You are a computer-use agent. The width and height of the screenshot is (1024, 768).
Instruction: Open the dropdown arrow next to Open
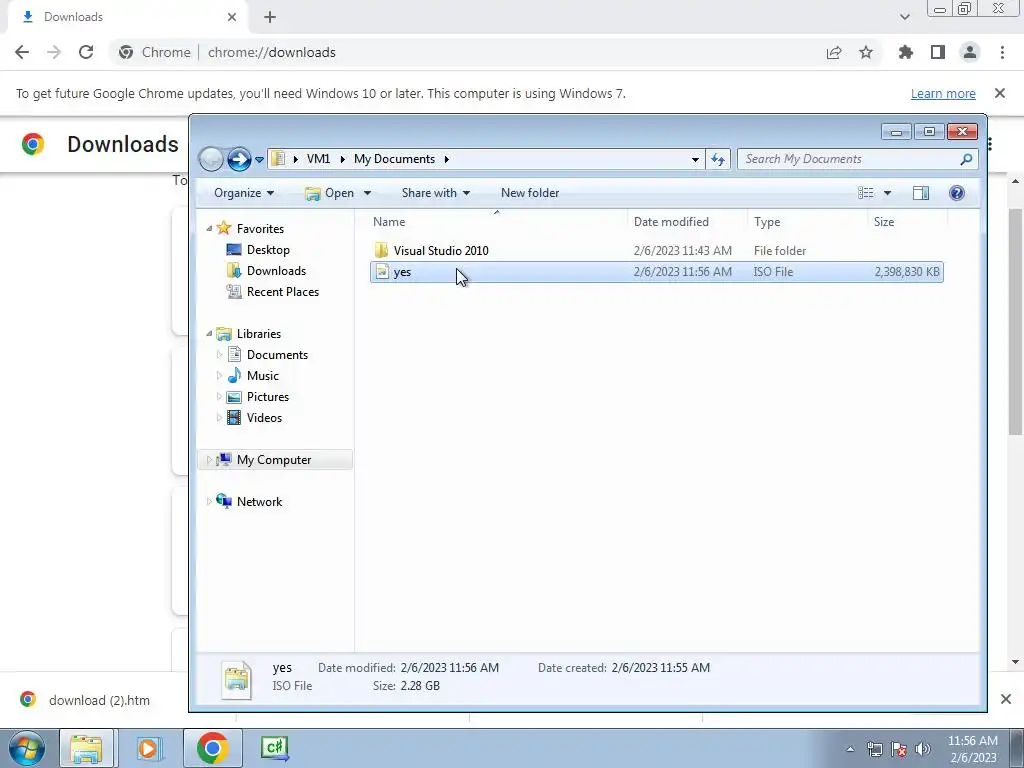[367, 193]
